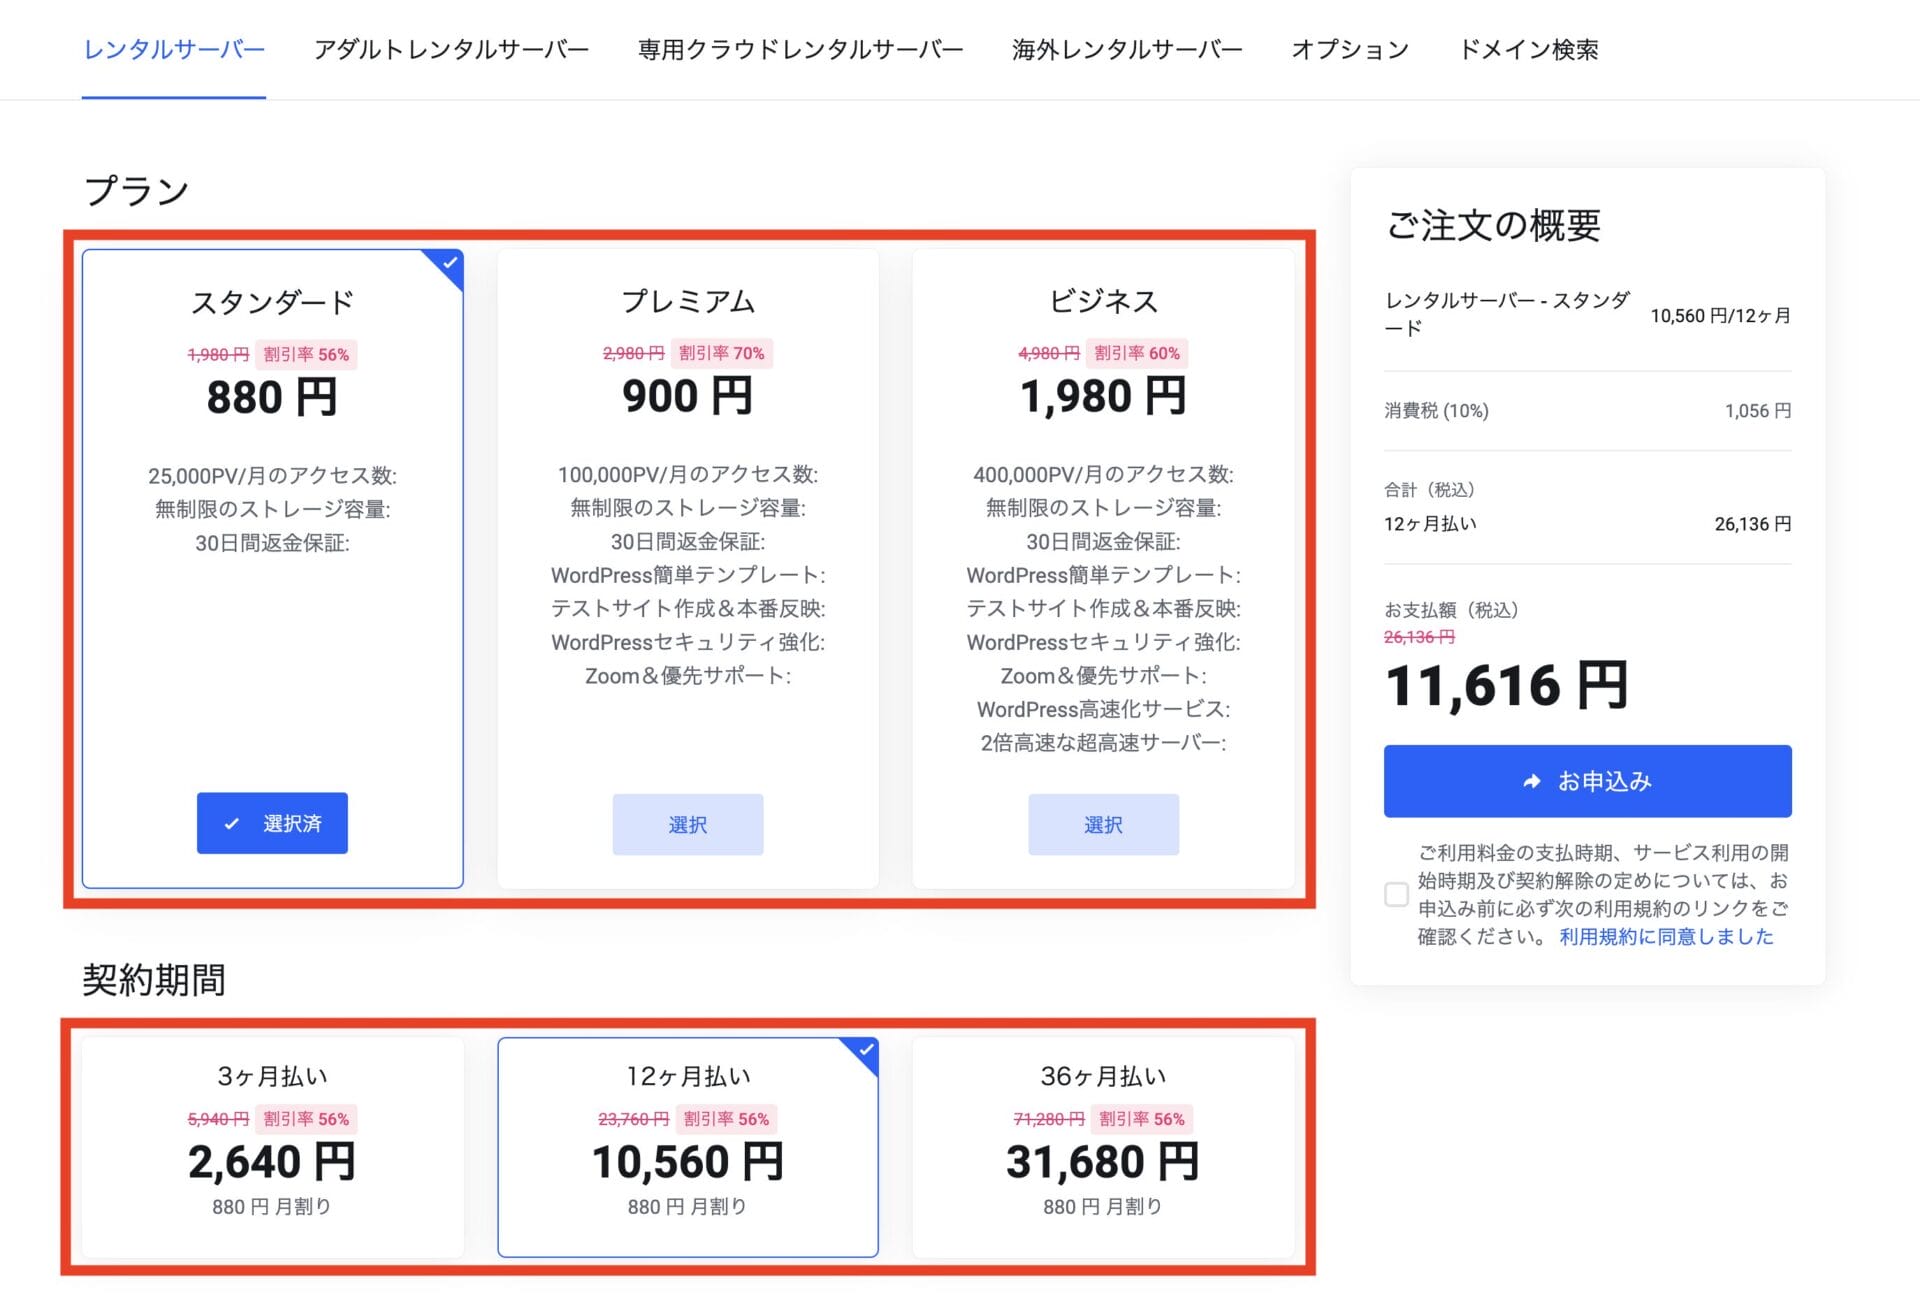Click the checkmark inside the 選択済 button
This screenshot has width=1920, height=1304.
(x=233, y=823)
